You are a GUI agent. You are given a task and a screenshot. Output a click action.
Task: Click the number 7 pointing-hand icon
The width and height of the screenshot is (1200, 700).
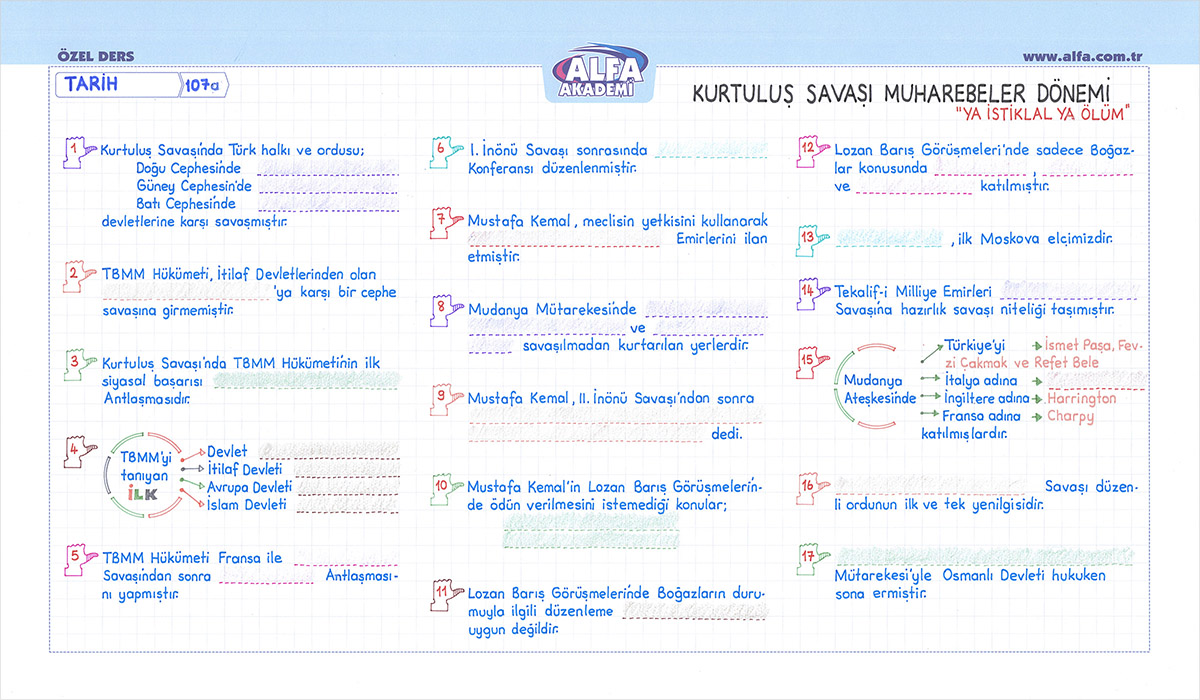click(445, 222)
